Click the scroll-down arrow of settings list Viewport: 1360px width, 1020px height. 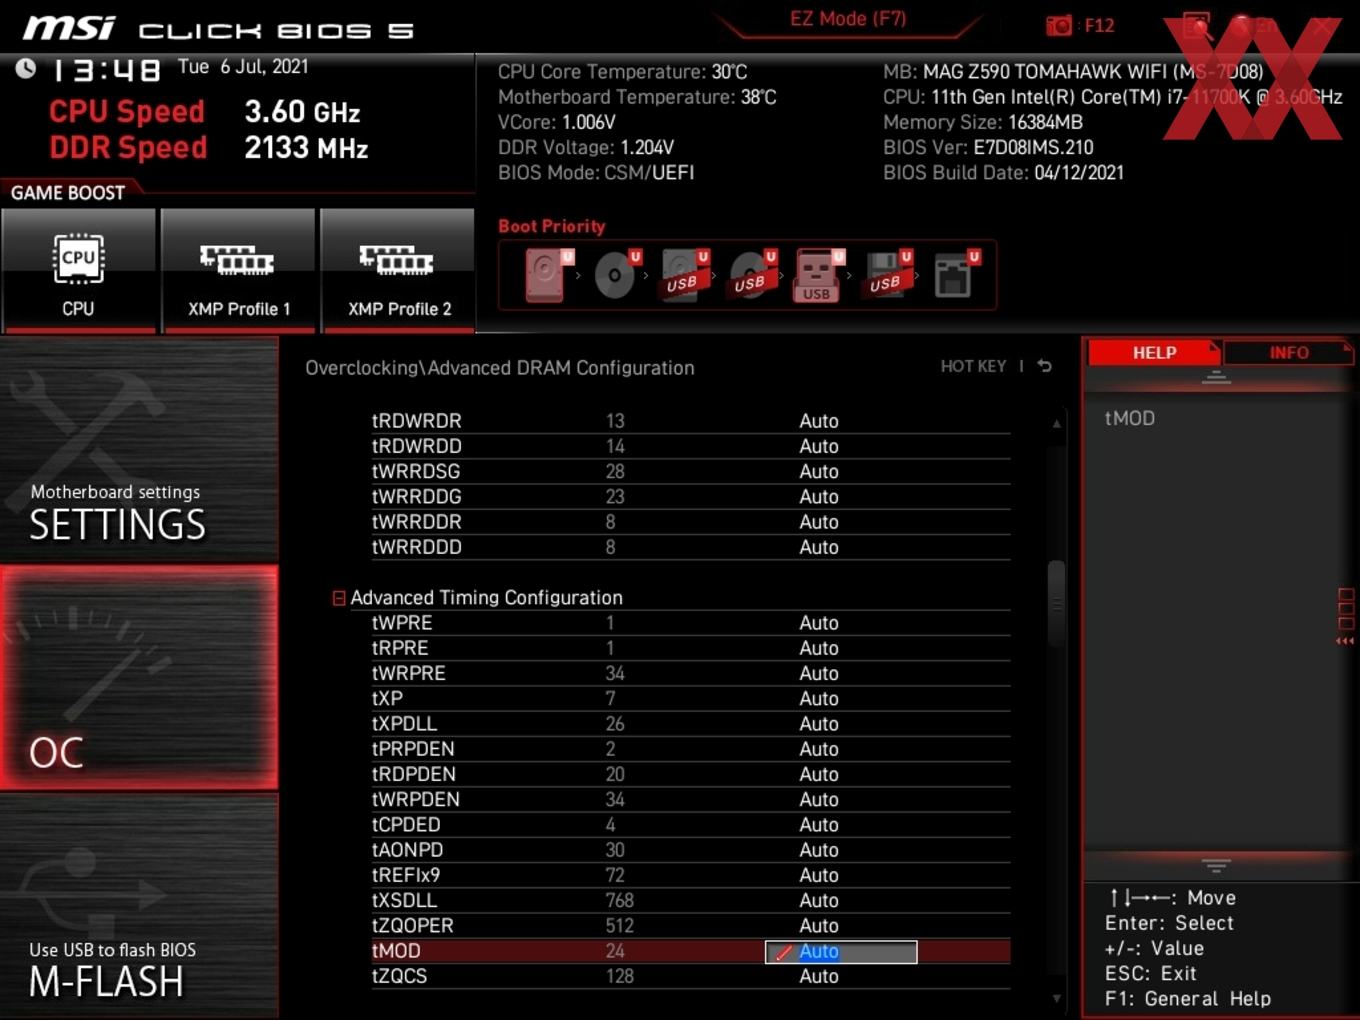1056,998
